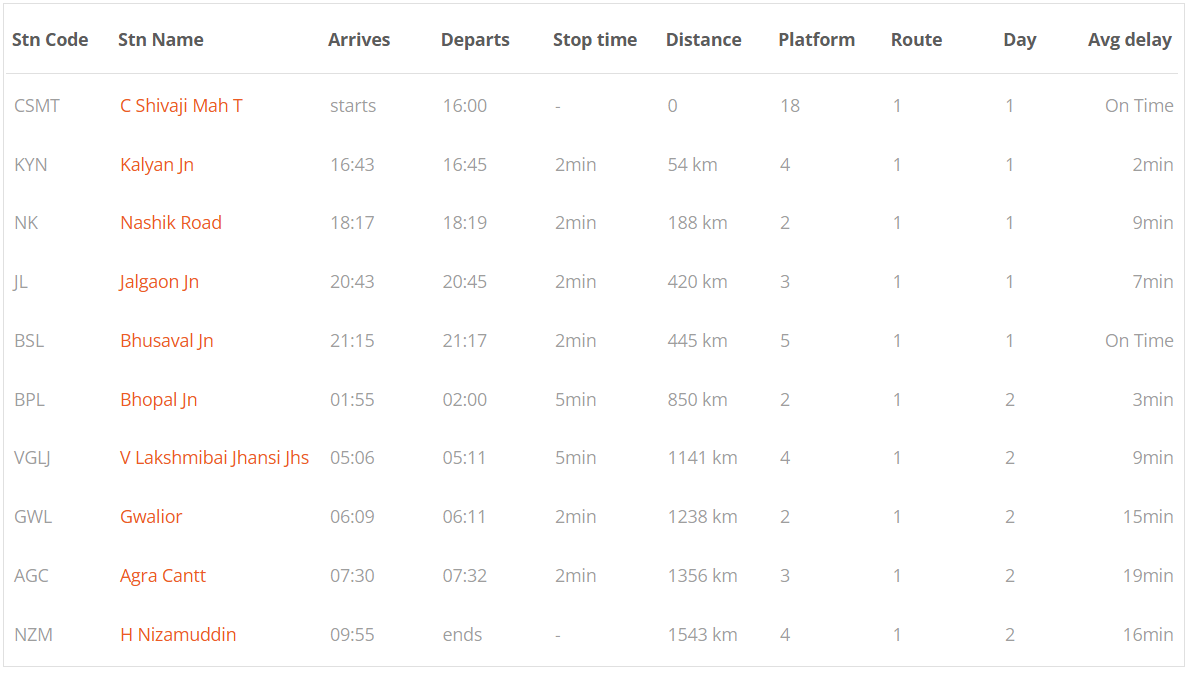Select the Departs column header
The height and width of the screenshot is (676, 1192).
click(x=475, y=40)
